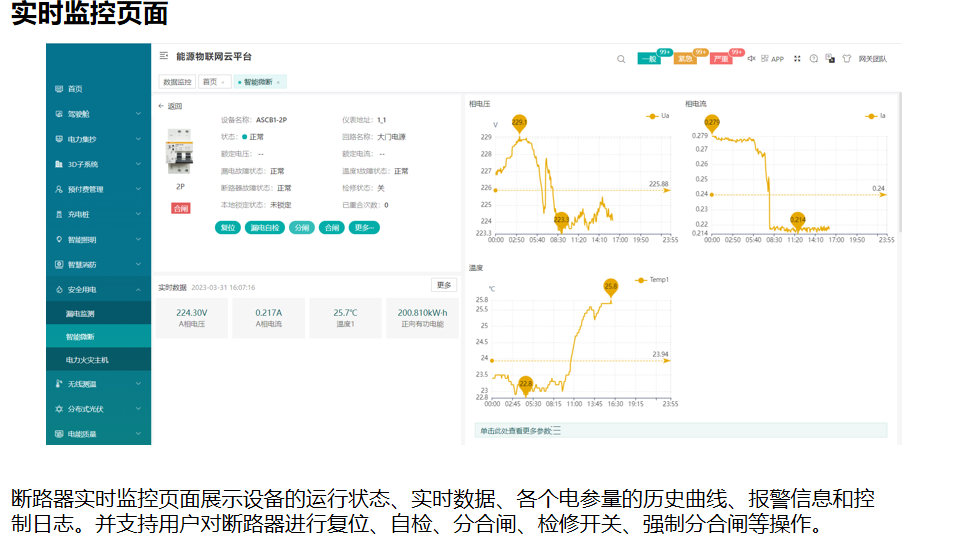Expand the 电力集抄 menu chevron
This screenshot has height=549, width=971.
tap(138, 139)
